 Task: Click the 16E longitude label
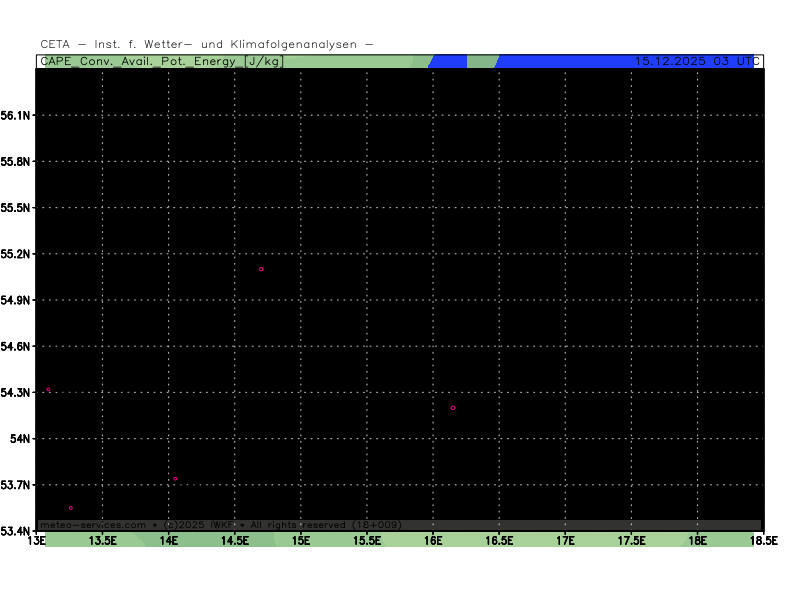click(433, 541)
